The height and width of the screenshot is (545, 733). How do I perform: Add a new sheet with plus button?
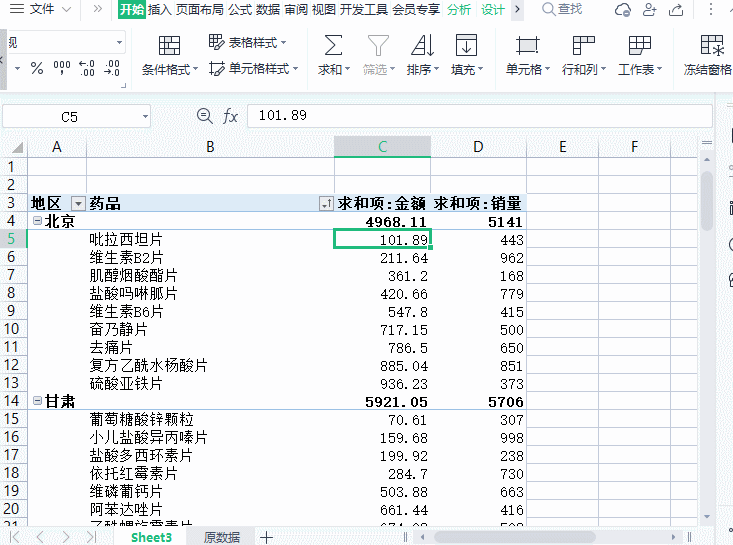(x=267, y=537)
